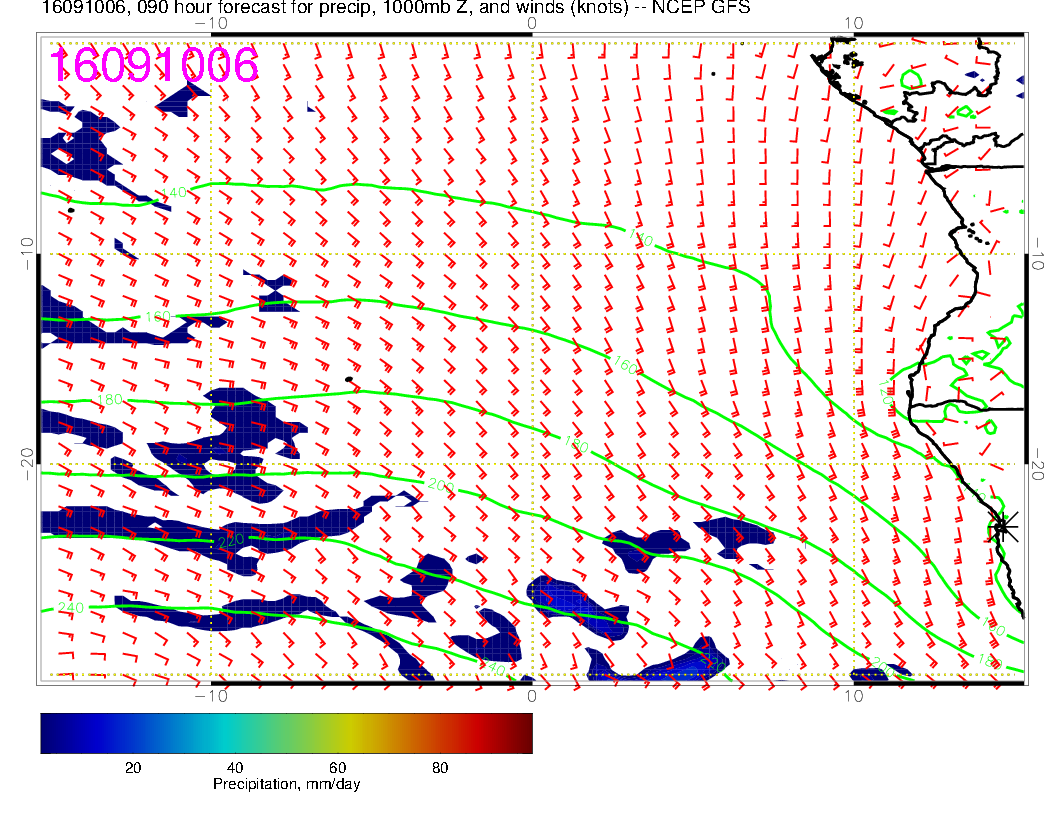Click the 10 longitude label on the top axis
The image size is (1056, 816).
(x=853, y=22)
